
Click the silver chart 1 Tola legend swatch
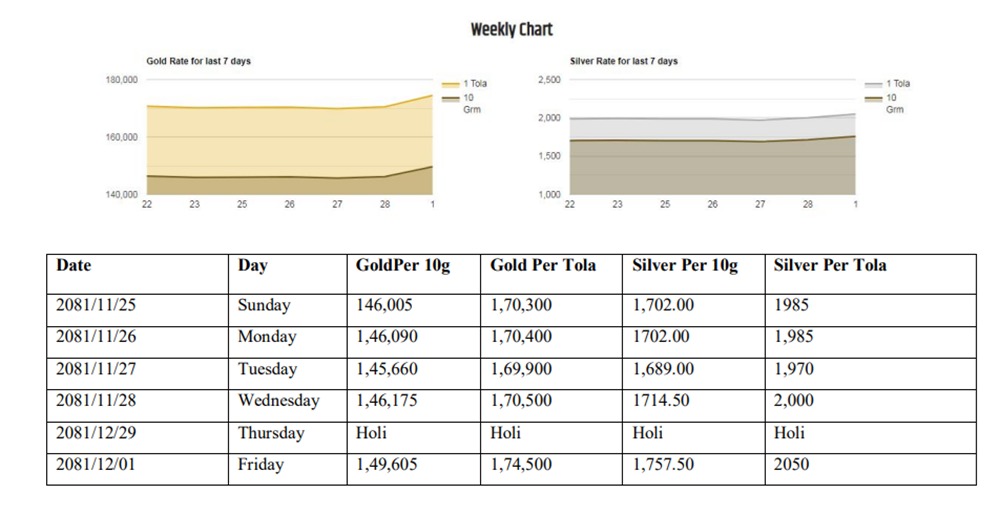click(872, 84)
